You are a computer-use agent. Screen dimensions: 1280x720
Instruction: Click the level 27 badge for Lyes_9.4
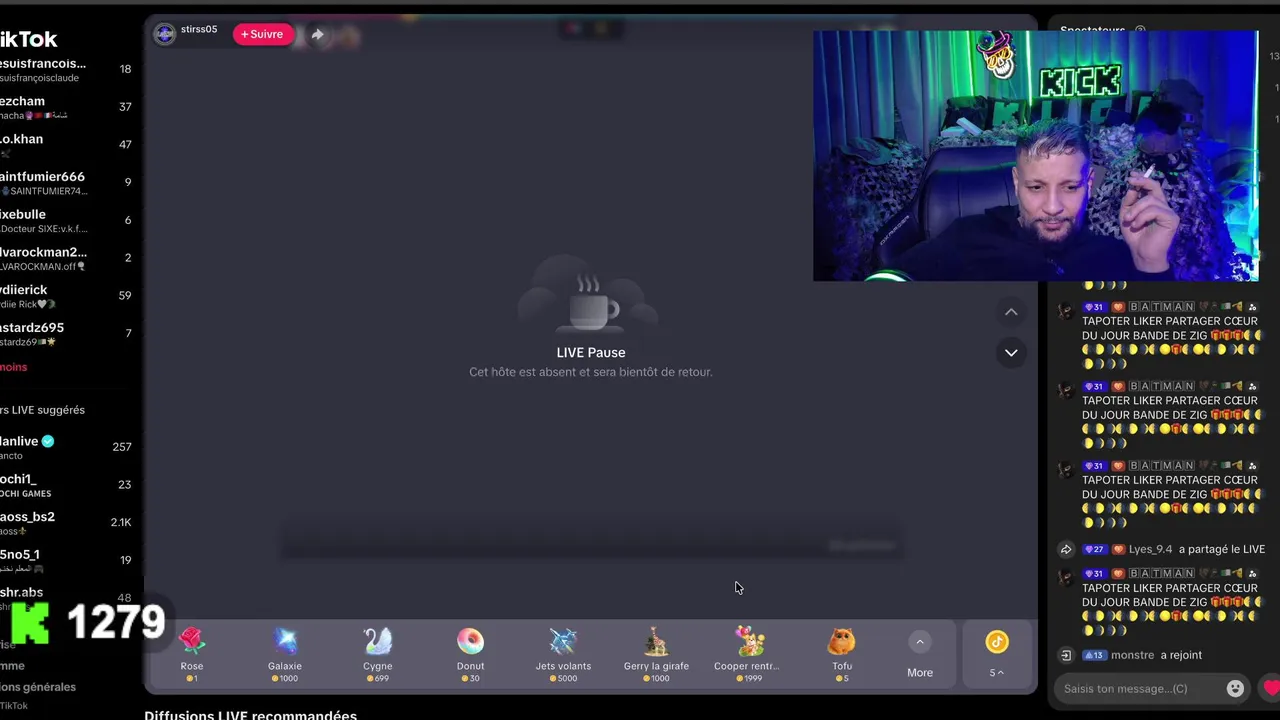point(1094,549)
